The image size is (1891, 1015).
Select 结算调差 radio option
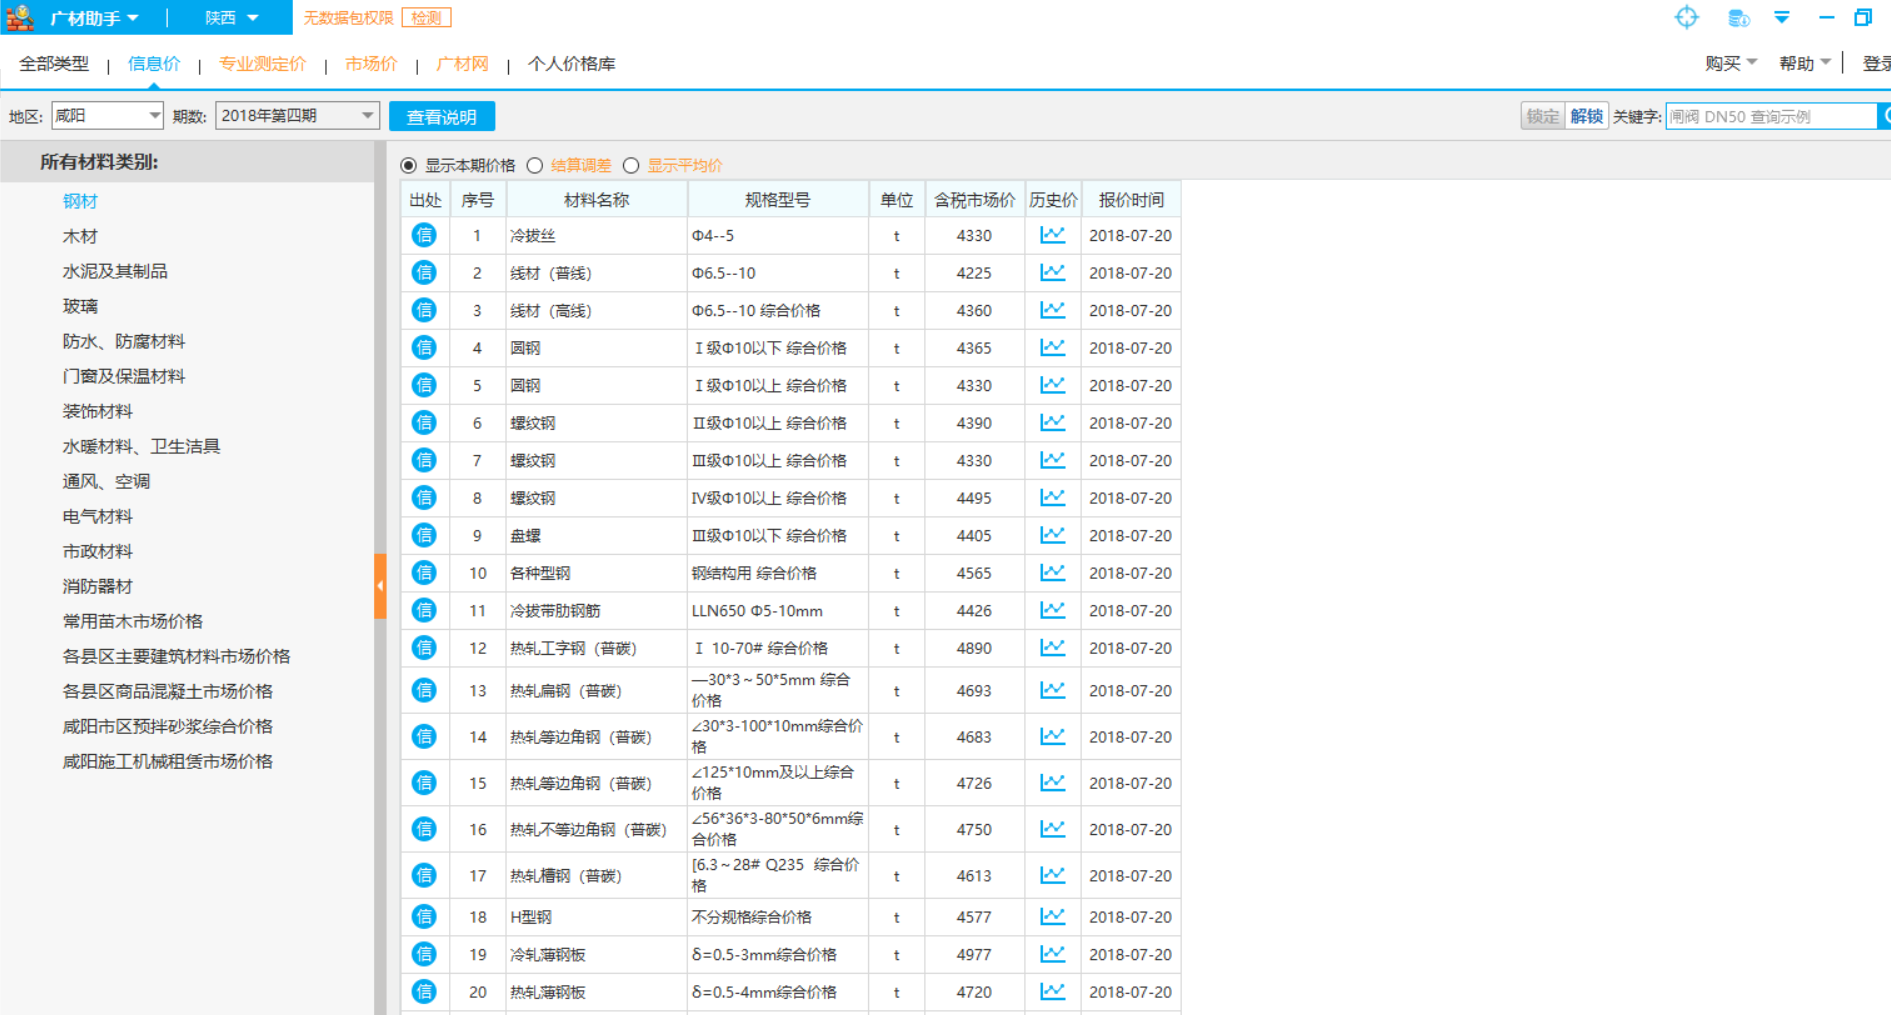535,165
